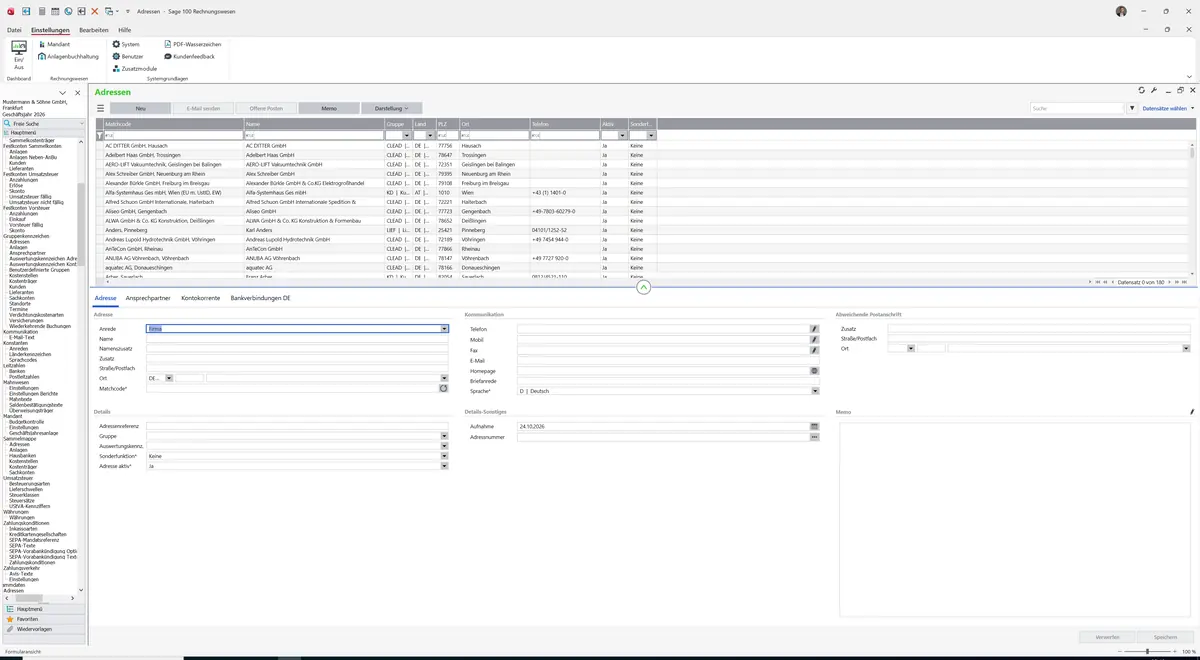This screenshot has width=1200, height=660.
Task: Click the Neu button
Action: tap(141, 108)
